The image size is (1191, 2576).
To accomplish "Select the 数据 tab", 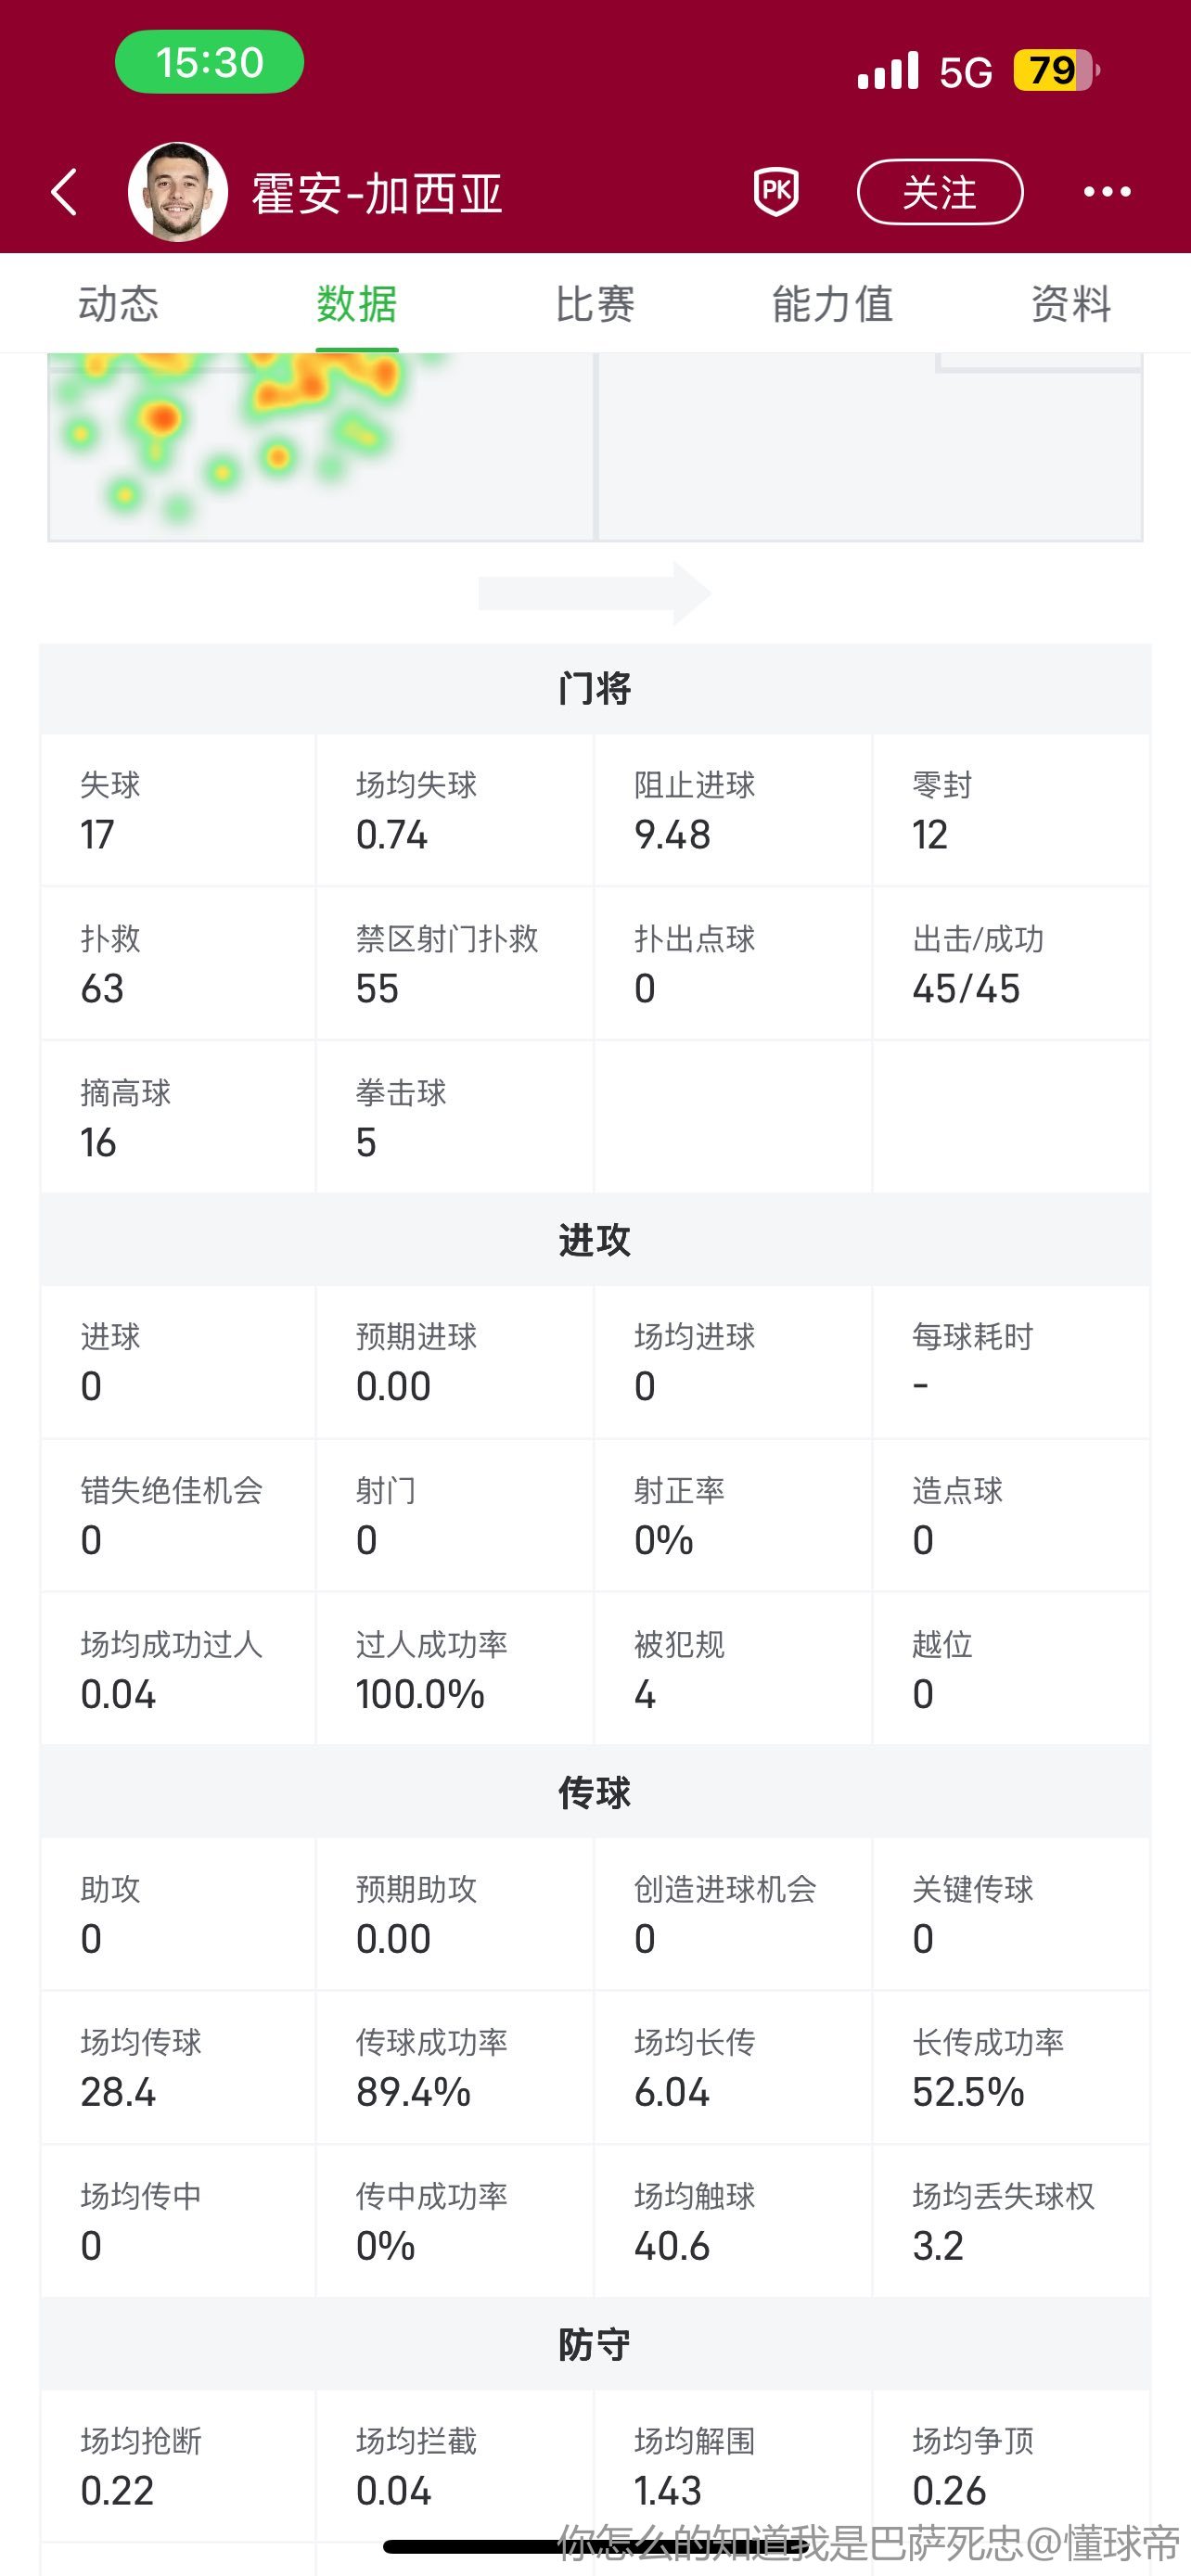I will [357, 304].
